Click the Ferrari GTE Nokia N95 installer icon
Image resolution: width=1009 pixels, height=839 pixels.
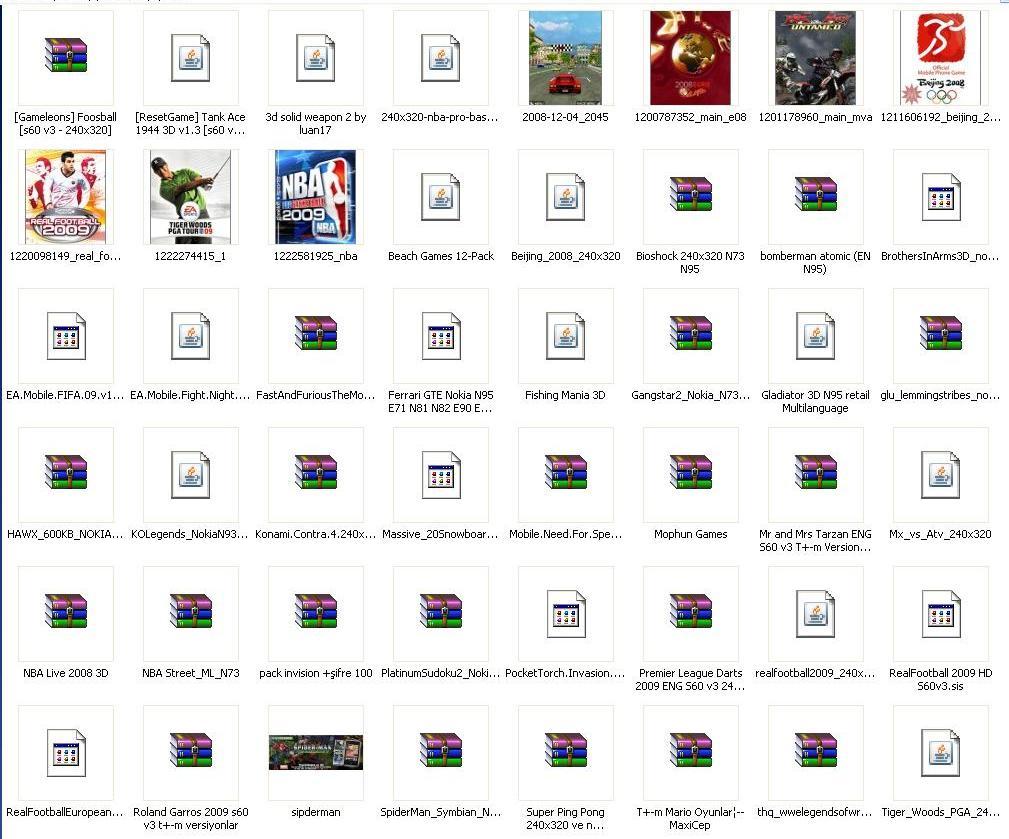pyautogui.click(x=440, y=335)
